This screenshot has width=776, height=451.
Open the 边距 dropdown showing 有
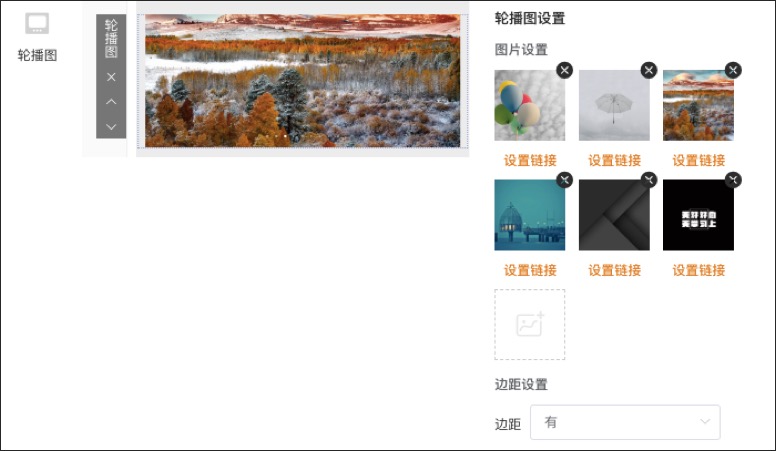pos(625,422)
